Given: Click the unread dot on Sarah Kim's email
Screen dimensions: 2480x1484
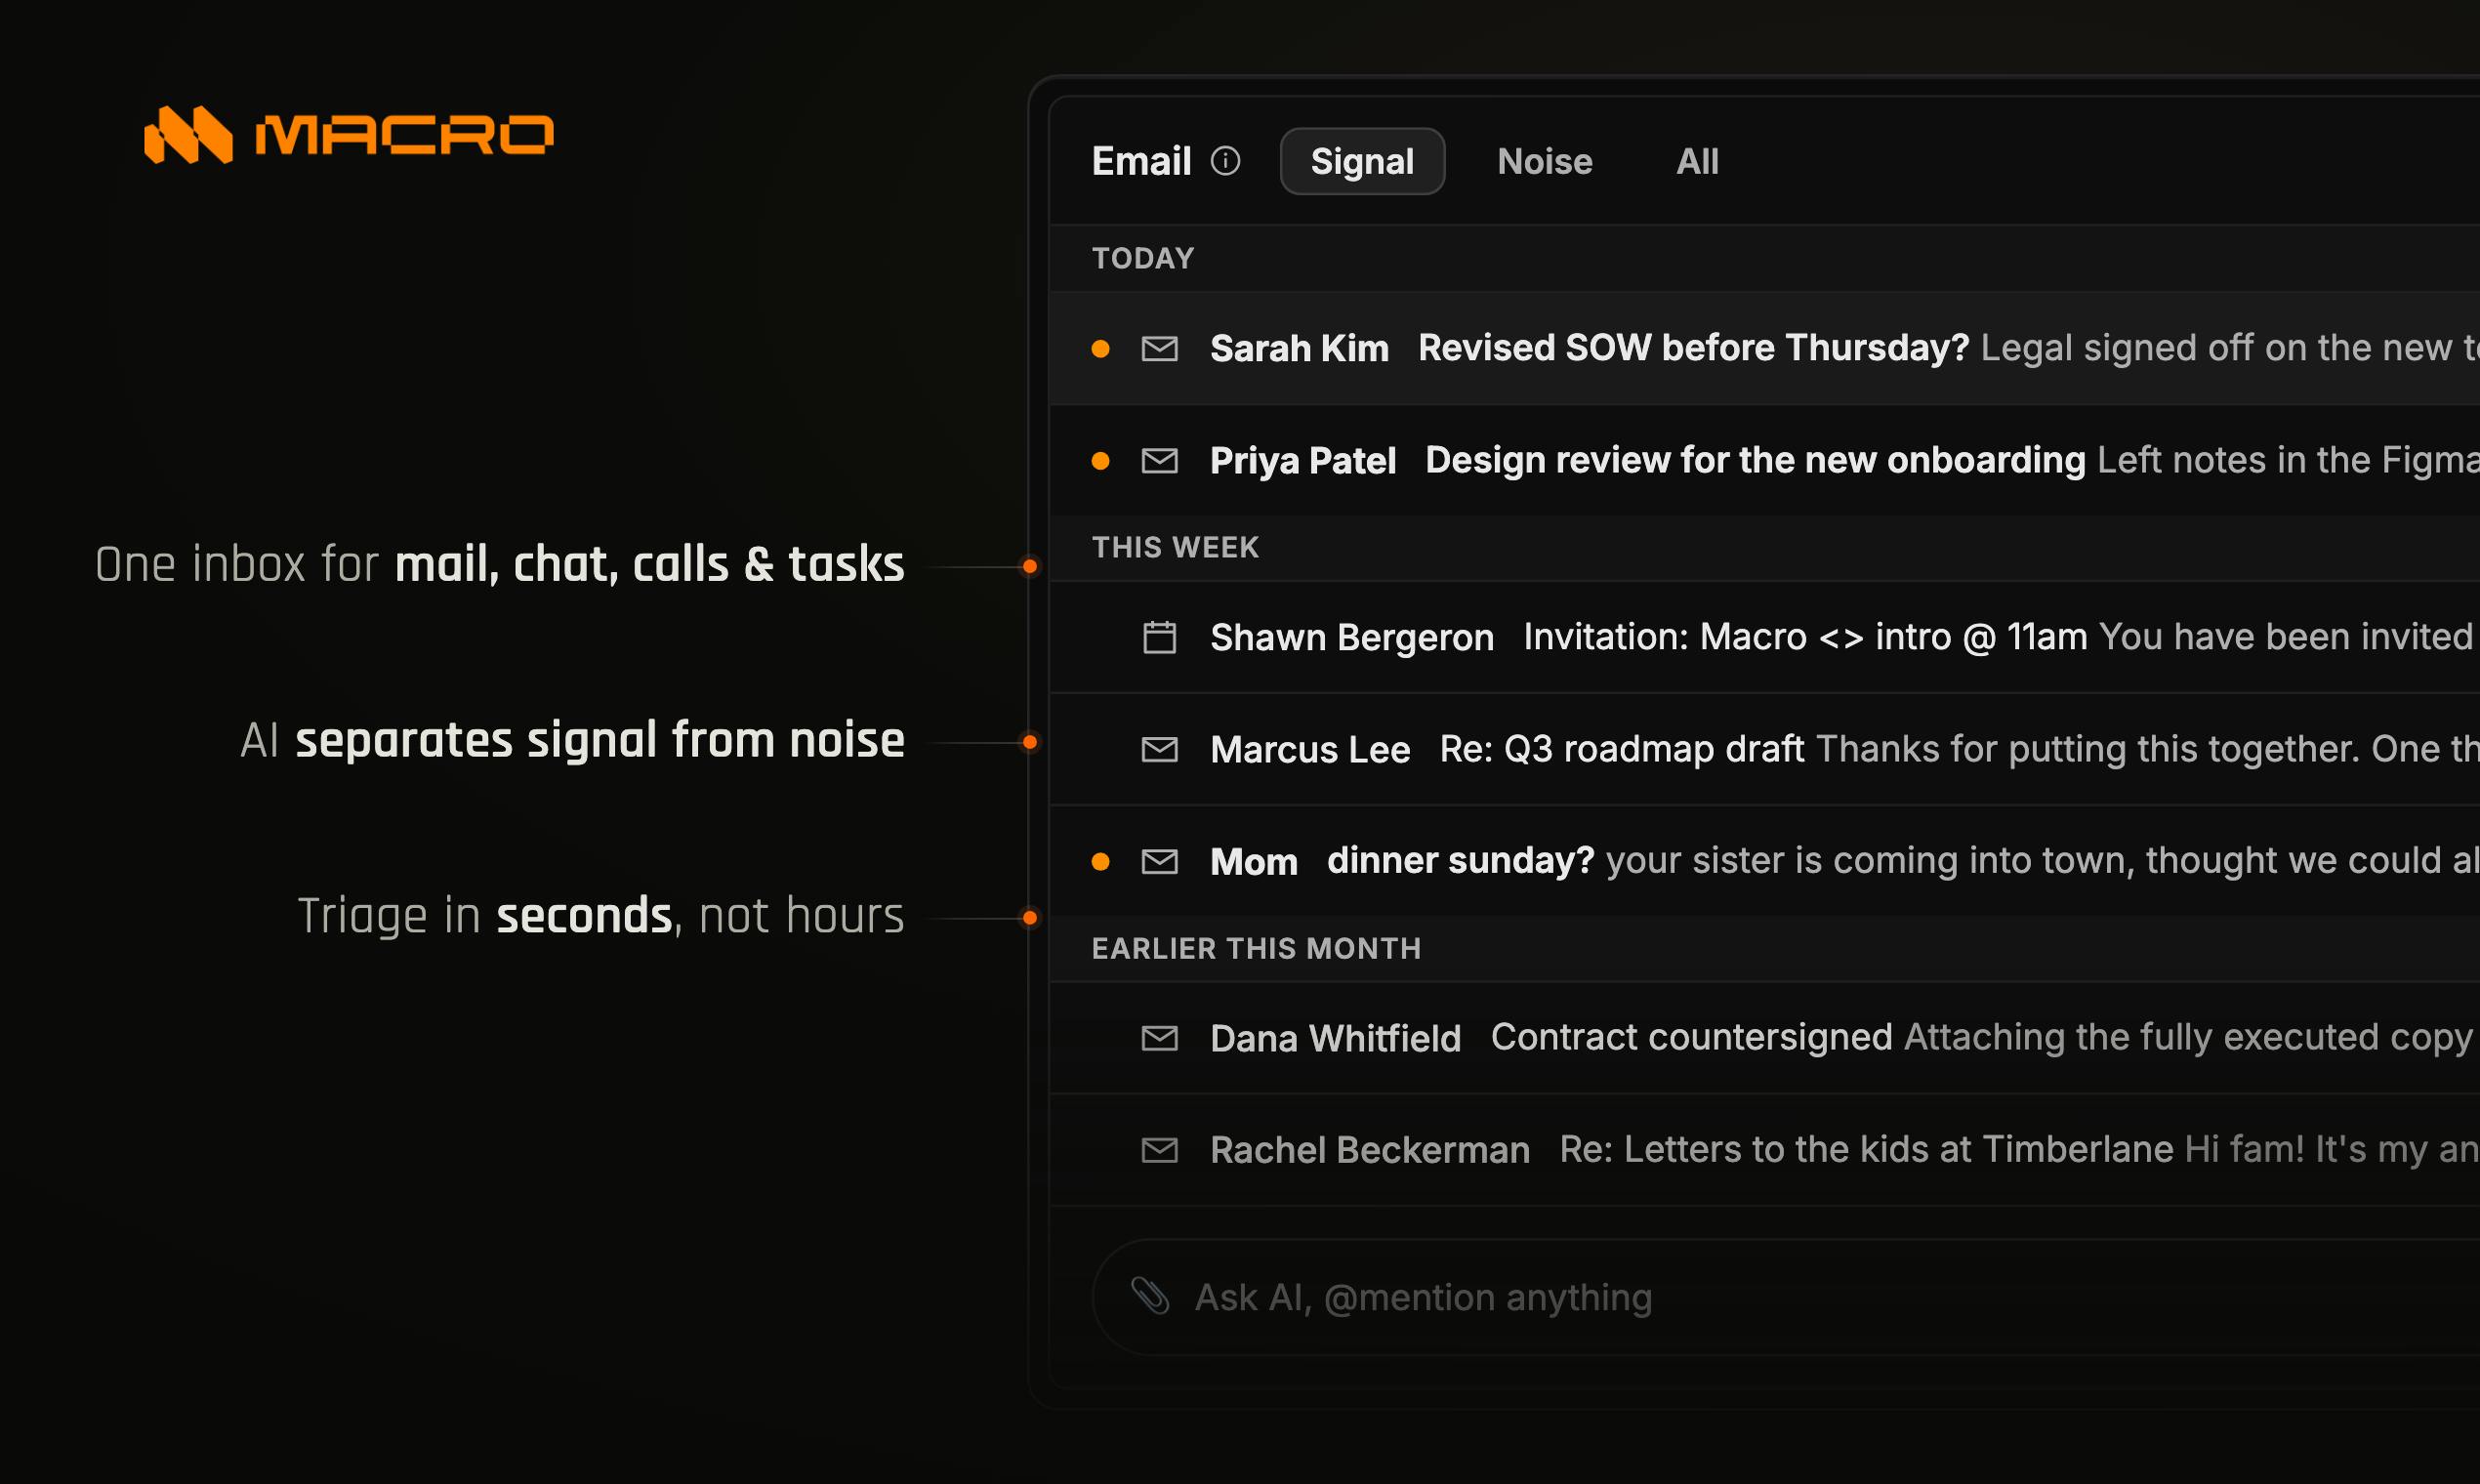Looking at the screenshot, I should [x=1100, y=348].
